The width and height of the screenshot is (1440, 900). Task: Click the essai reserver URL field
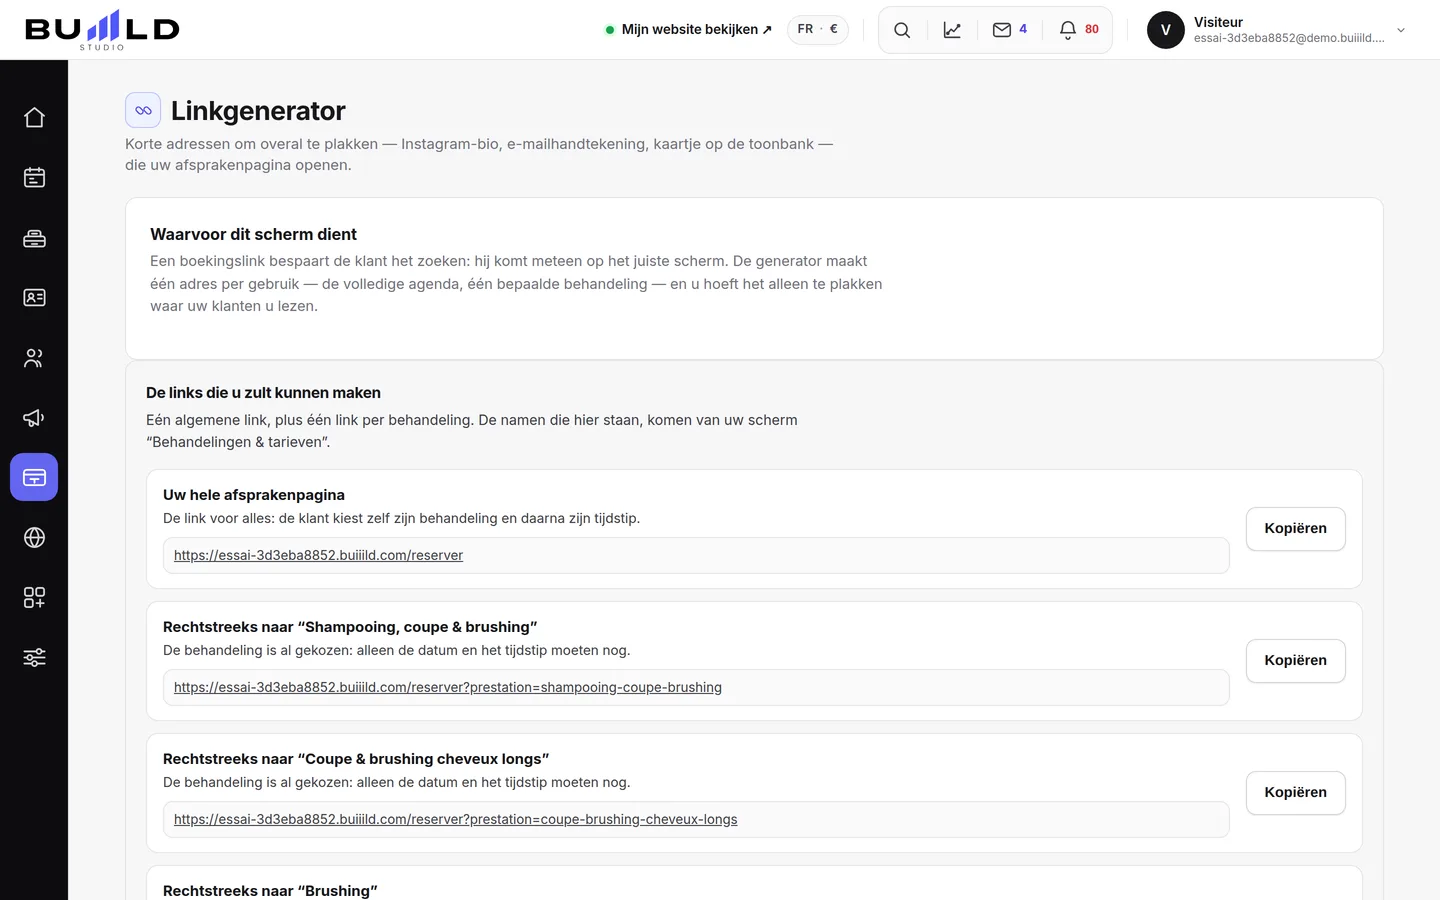point(696,556)
